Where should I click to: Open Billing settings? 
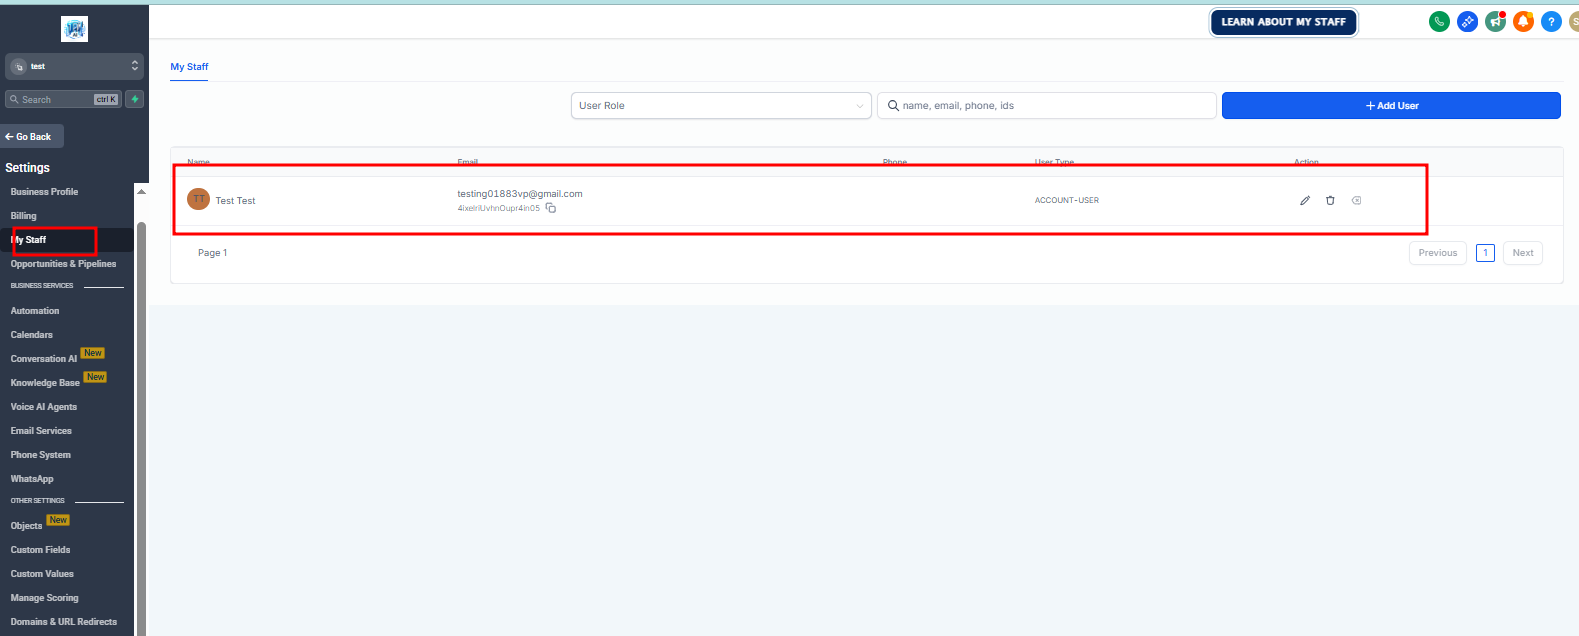[x=24, y=216]
